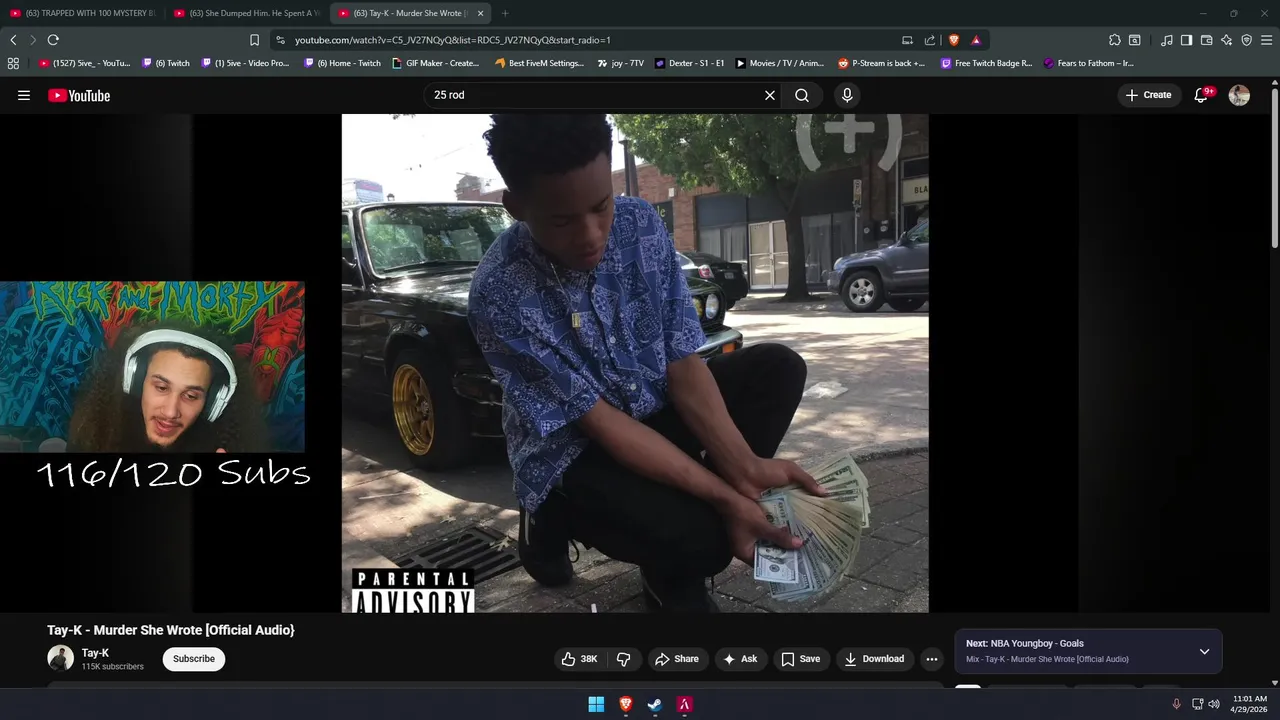This screenshot has width=1280, height=720.
Task: Open more actions three-dot menu
Action: tap(932, 659)
